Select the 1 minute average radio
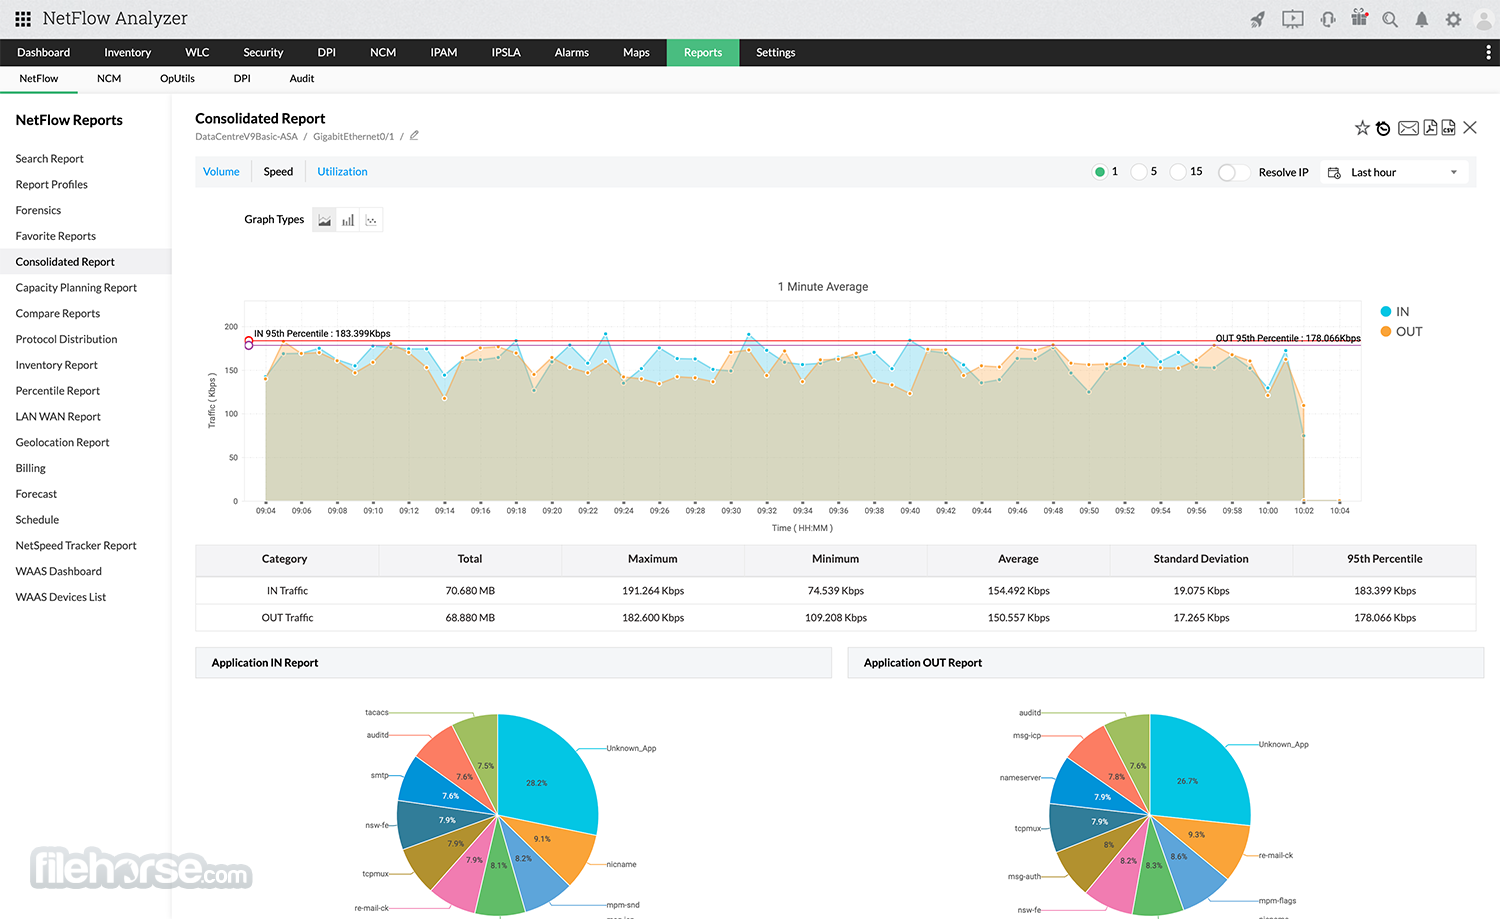This screenshot has height=919, width=1500. point(1100,172)
